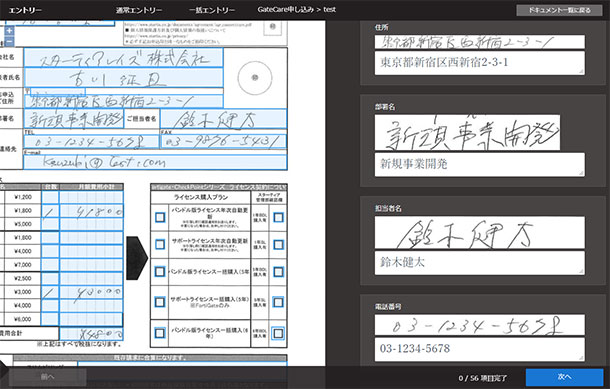The image size is (610, 389).
Task: Check left box for サポートライセンス年次自動更新
Action: [x=160, y=244]
